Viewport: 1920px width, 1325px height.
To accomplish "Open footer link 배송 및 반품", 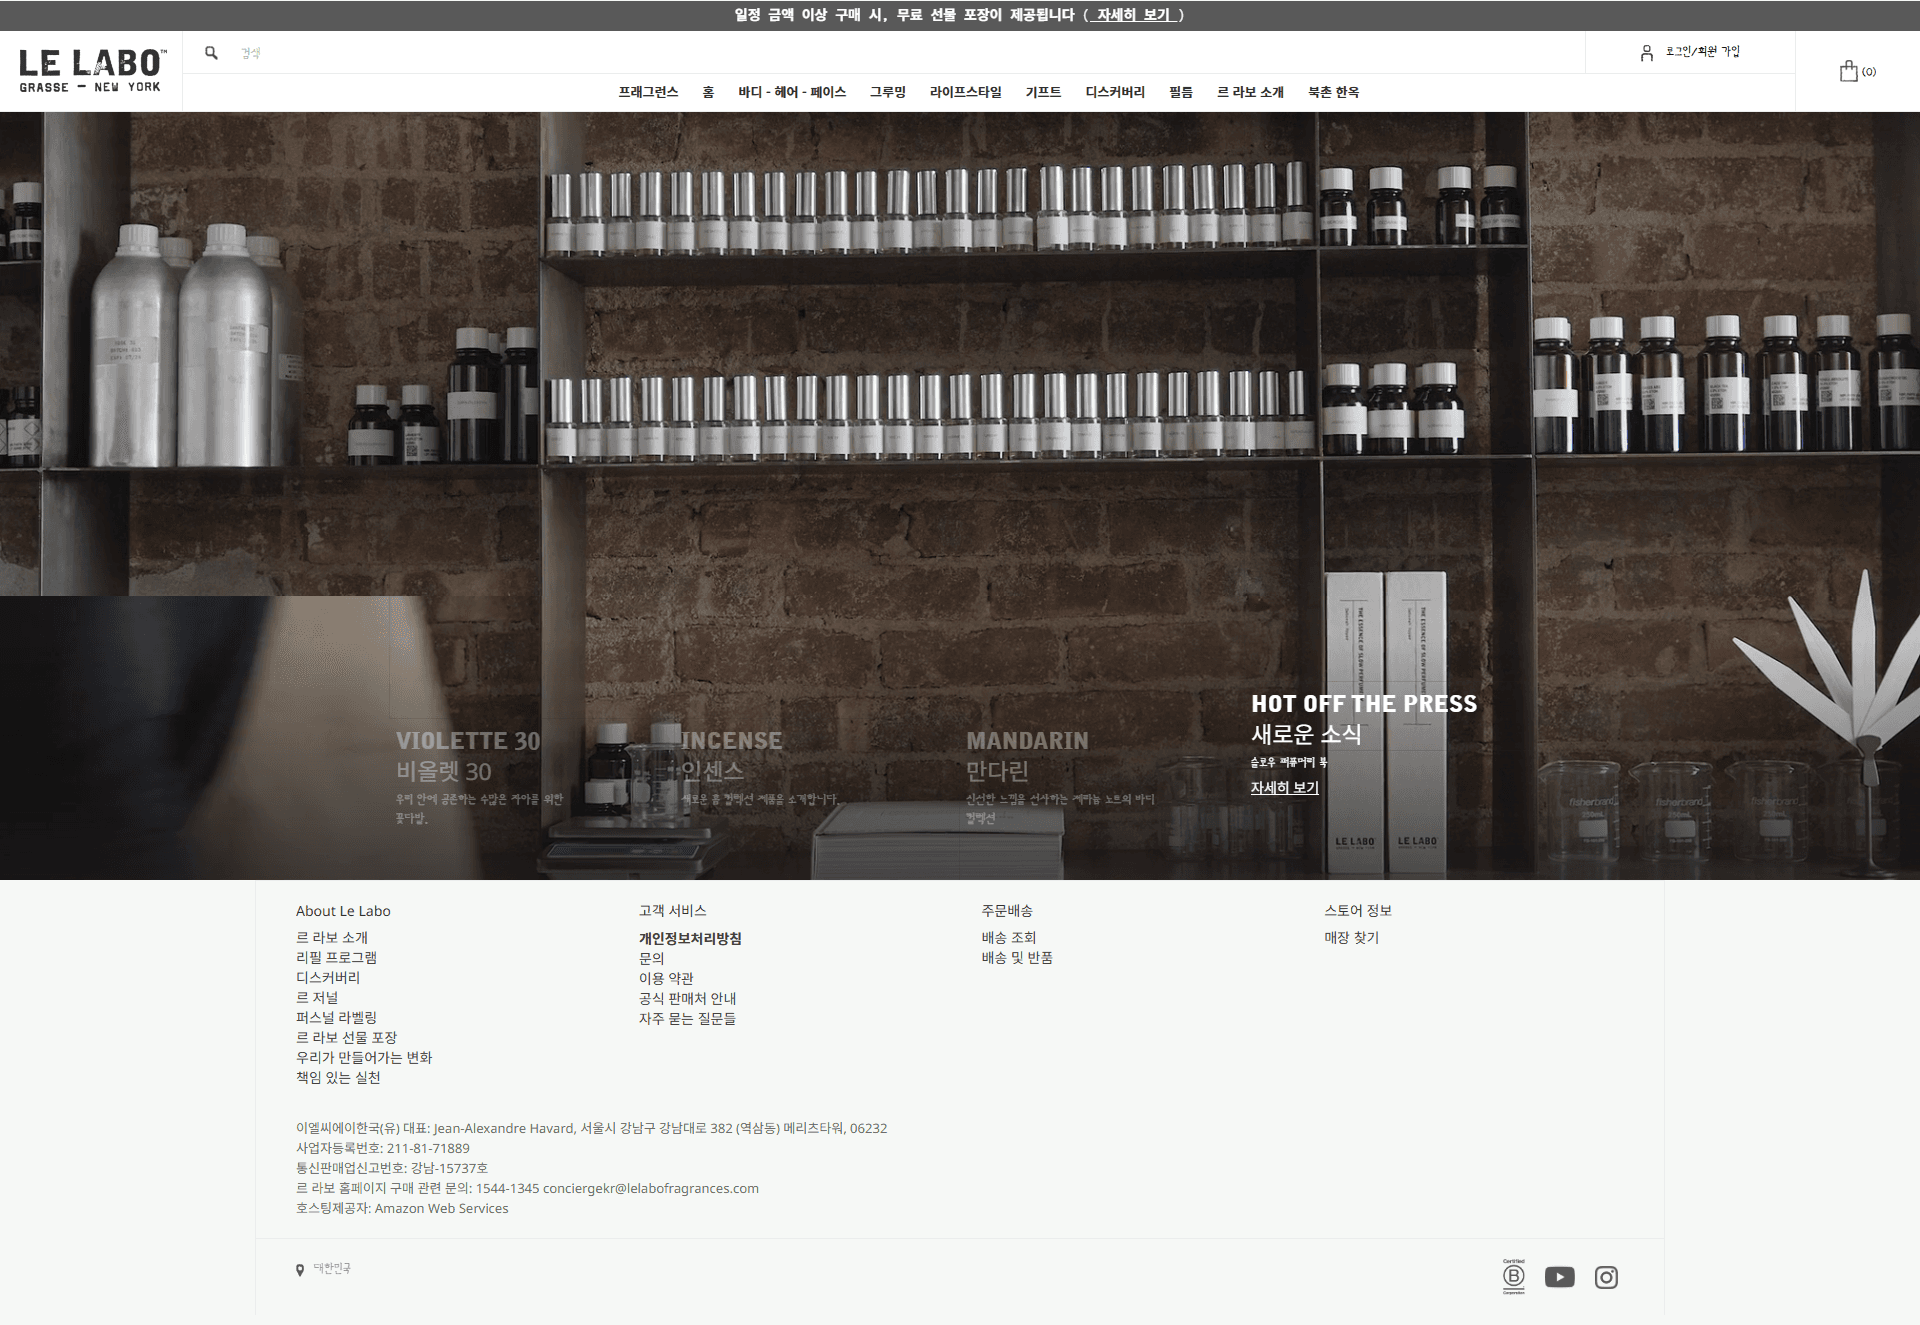I will coord(1017,957).
